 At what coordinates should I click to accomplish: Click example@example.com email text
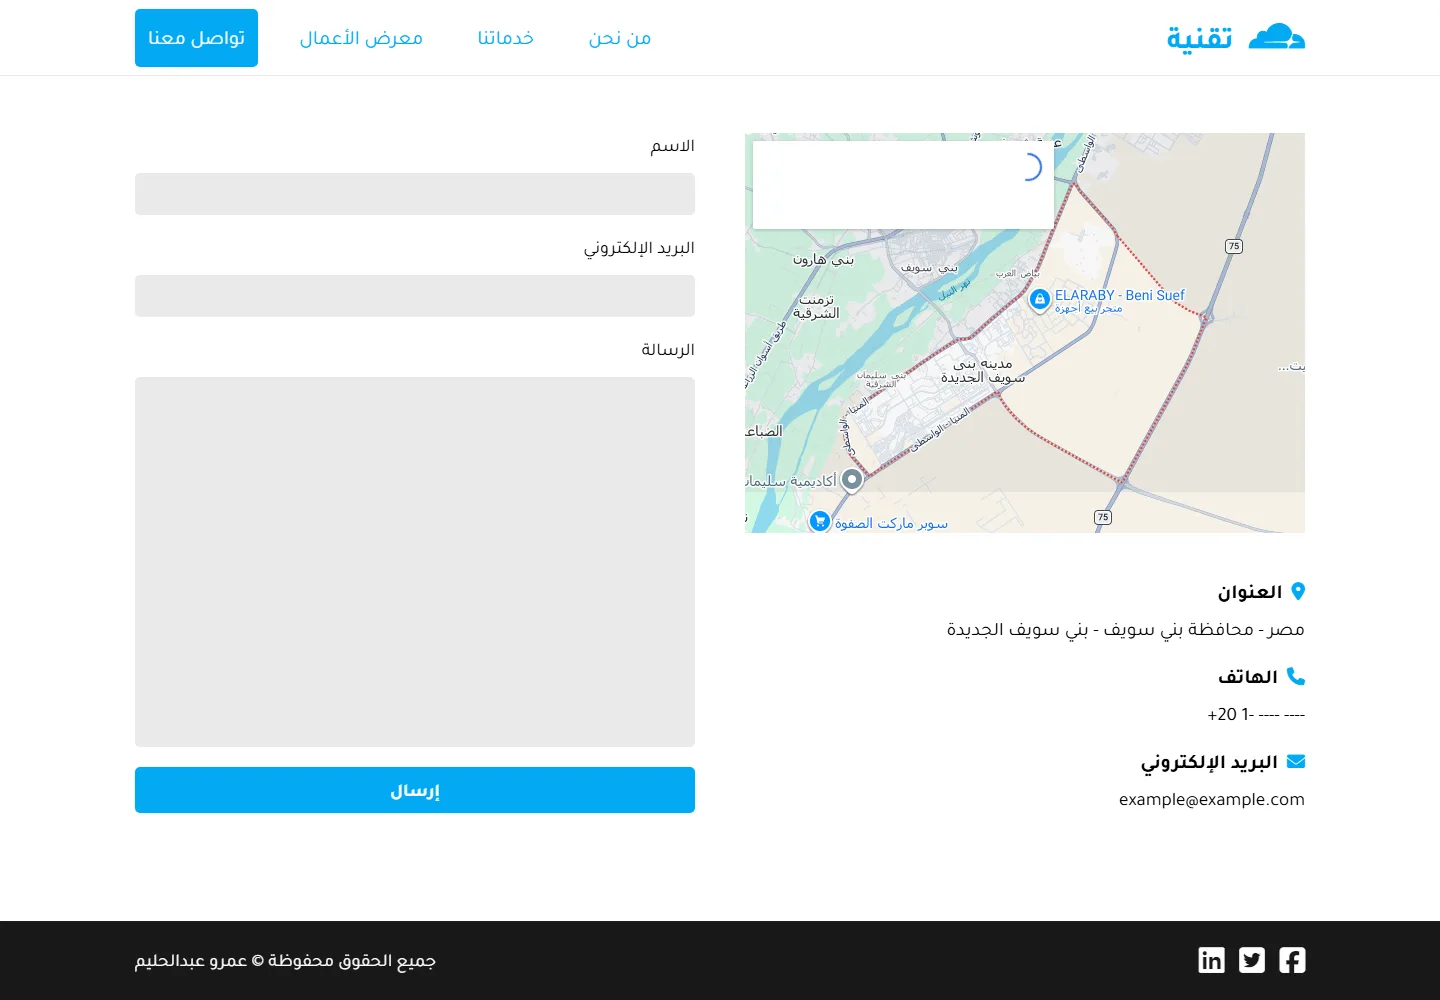[1212, 799]
